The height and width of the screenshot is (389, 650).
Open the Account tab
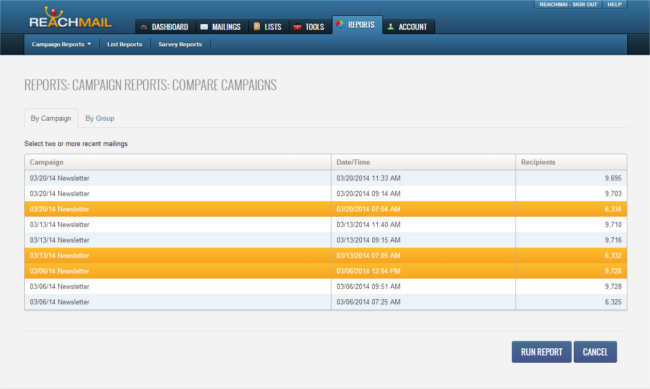[x=408, y=27]
